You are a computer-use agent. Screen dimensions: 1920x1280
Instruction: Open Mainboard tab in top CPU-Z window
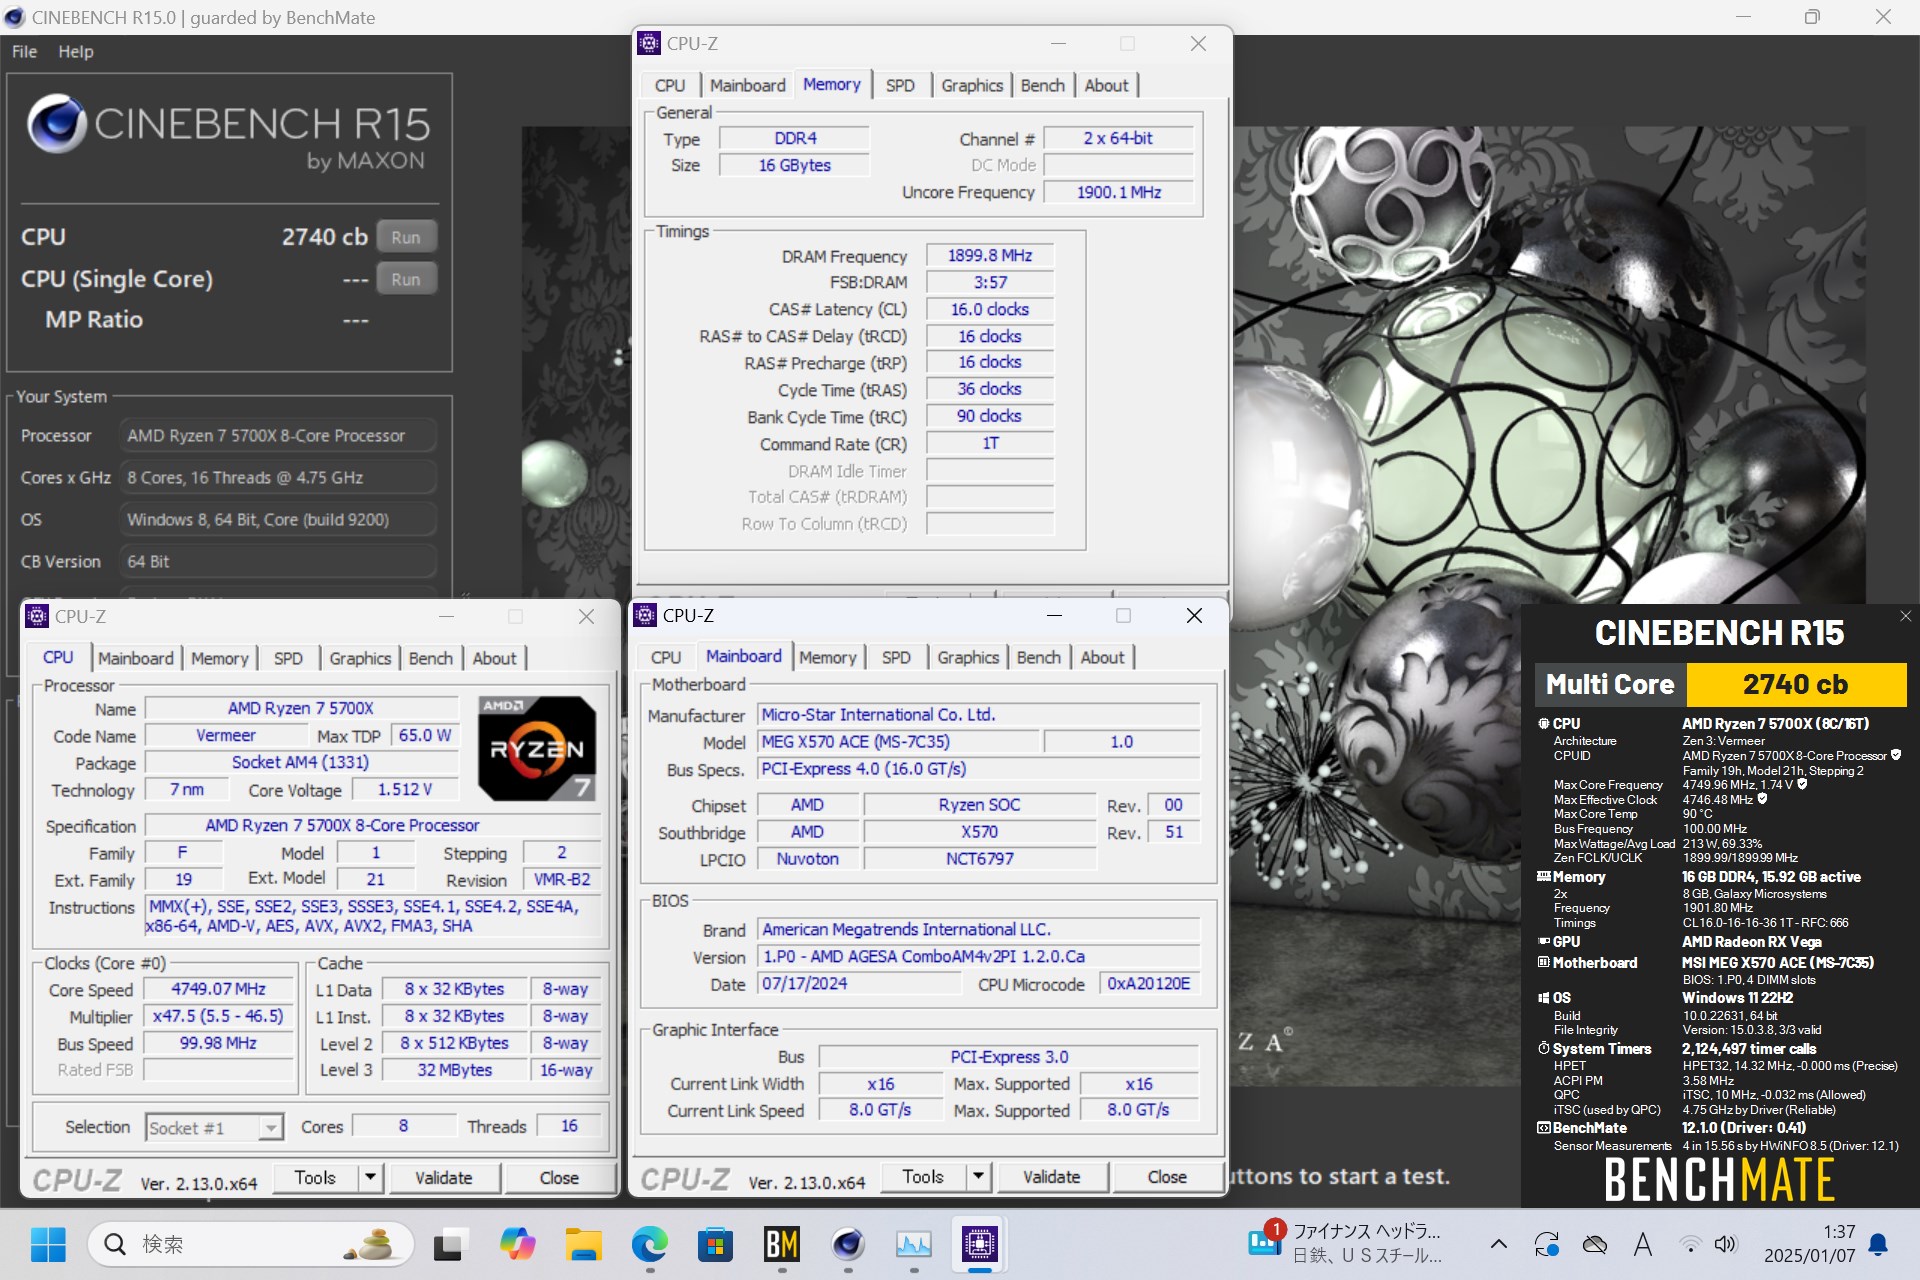click(747, 86)
